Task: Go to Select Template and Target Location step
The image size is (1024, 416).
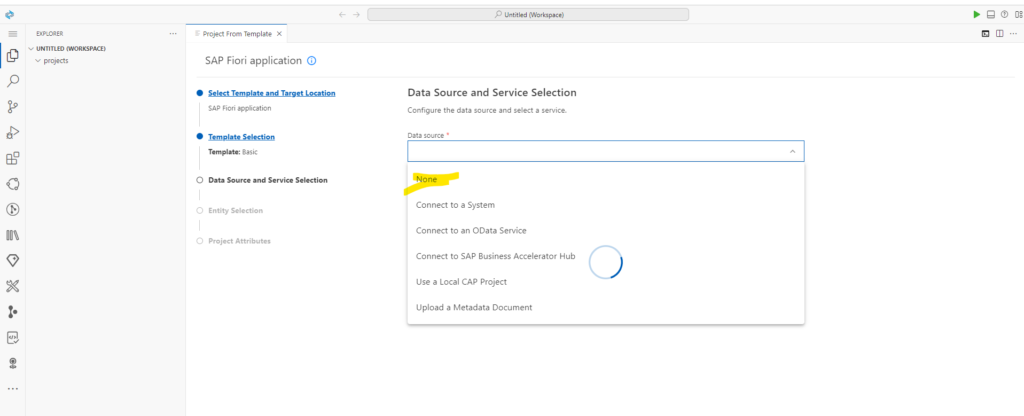Action: pyautogui.click(x=272, y=93)
